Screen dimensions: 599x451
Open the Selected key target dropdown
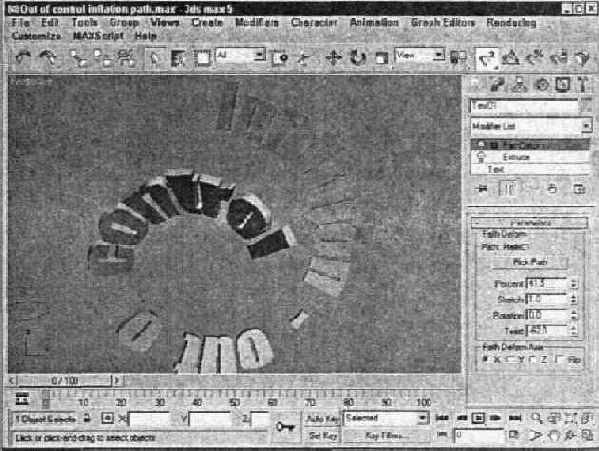click(386, 419)
